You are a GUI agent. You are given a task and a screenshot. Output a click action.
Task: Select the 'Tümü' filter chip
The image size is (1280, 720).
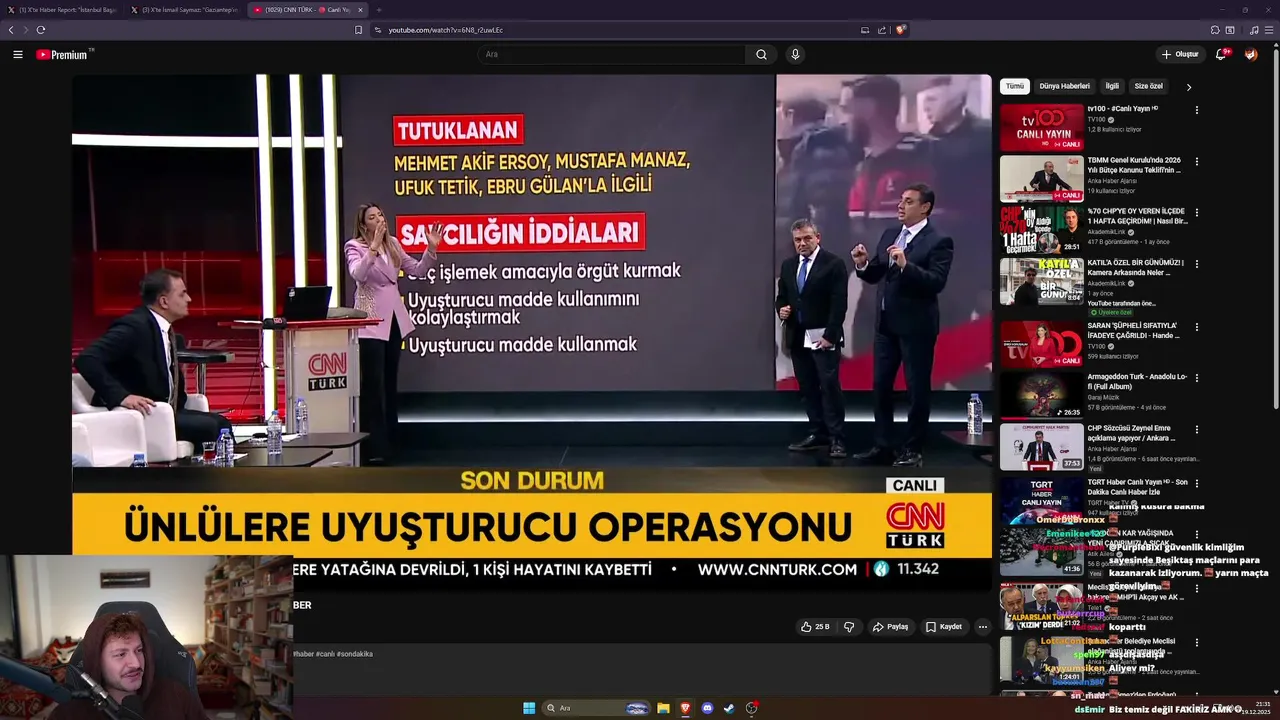tap(1015, 86)
